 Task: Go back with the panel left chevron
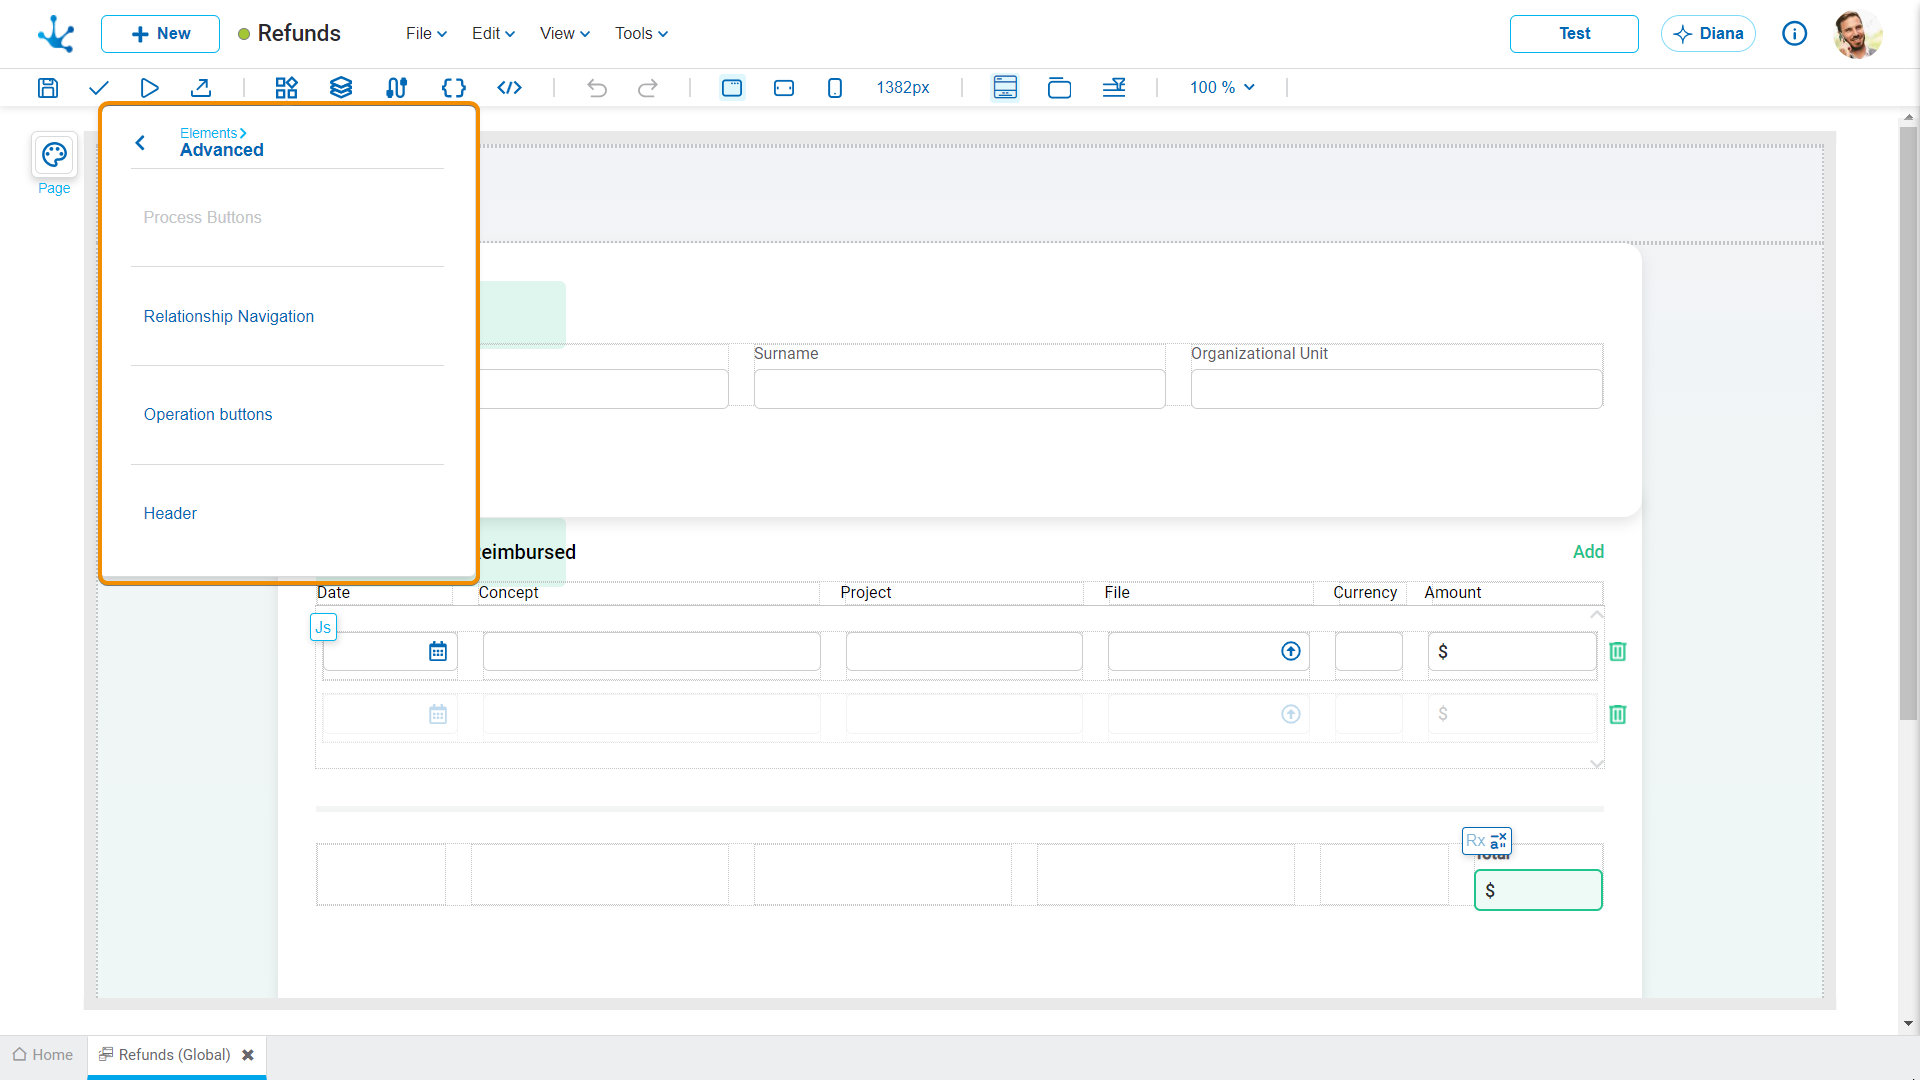[x=141, y=143]
